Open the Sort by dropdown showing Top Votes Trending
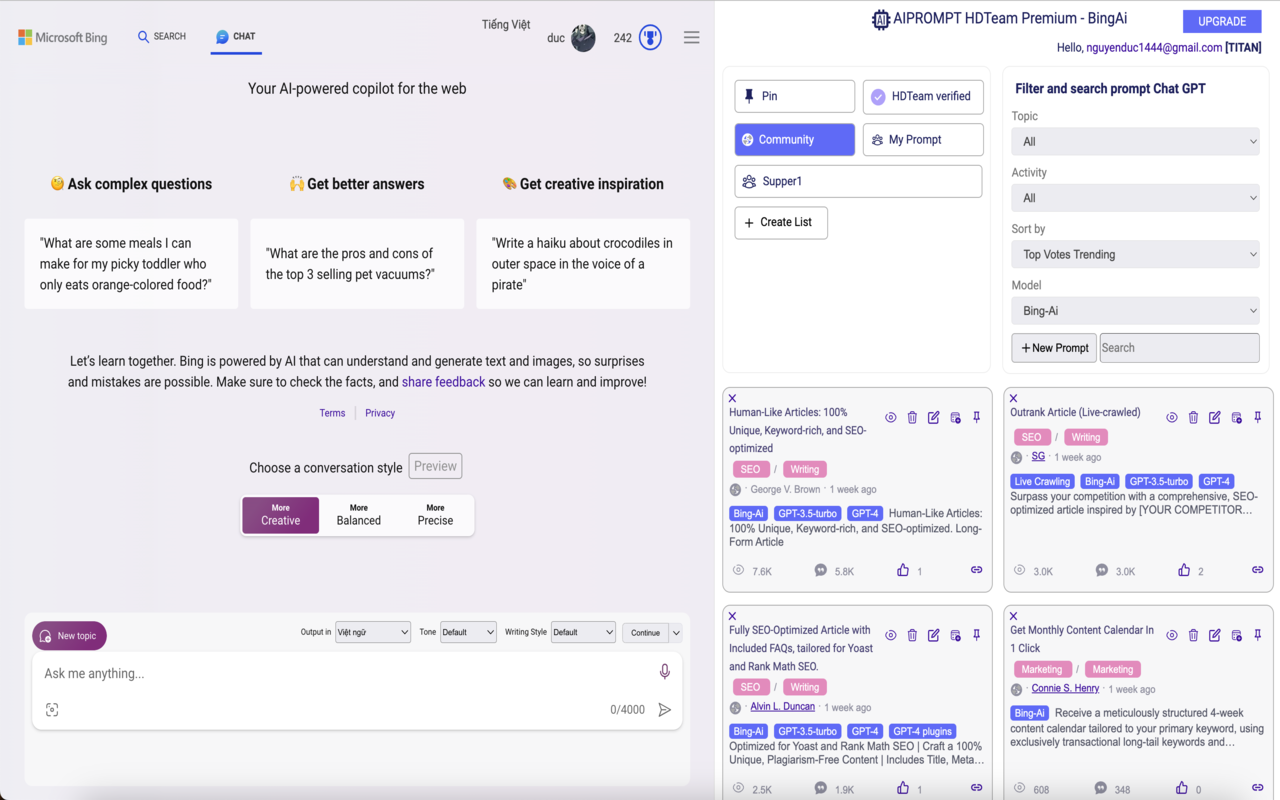The width and height of the screenshot is (1280, 800). [x=1135, y=254]
